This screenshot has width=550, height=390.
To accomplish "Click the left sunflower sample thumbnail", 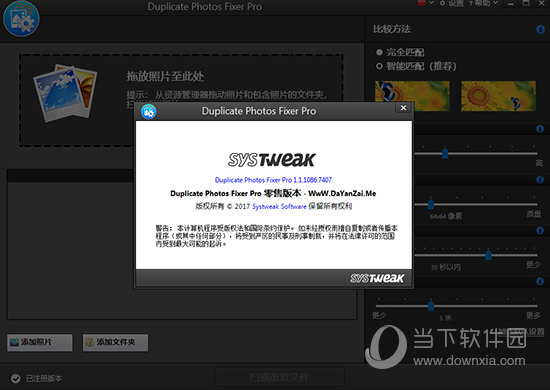I will point(412,96).
